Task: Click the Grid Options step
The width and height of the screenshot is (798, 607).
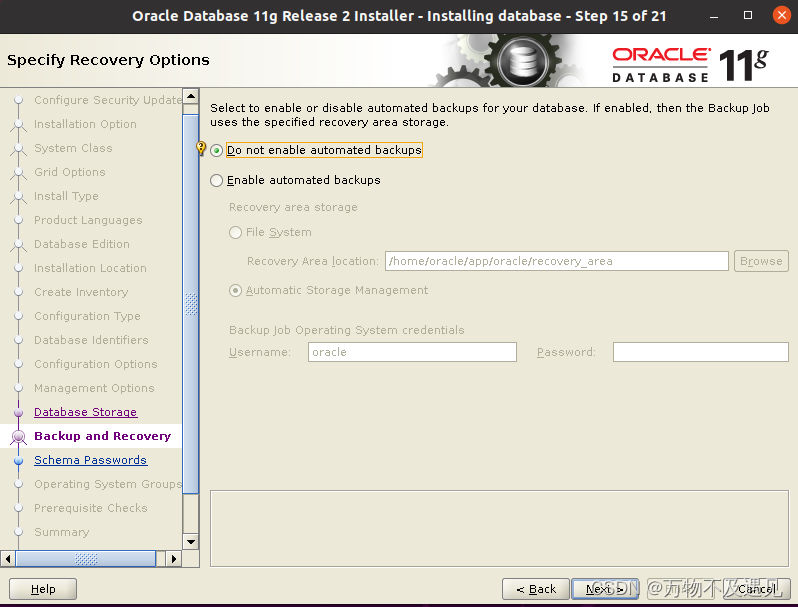Action: pyautogui.click(x=70, y=172)
